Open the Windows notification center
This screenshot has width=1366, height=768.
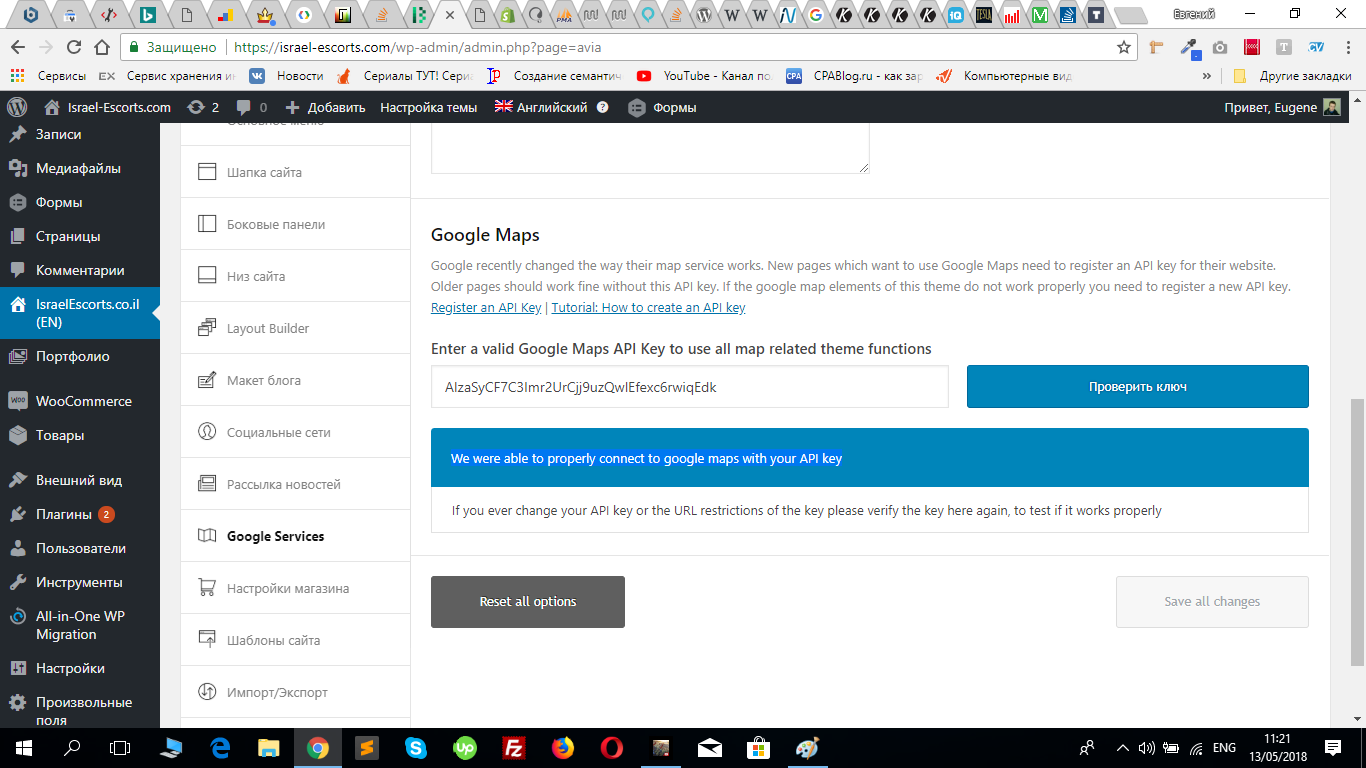coord(1333,747)
